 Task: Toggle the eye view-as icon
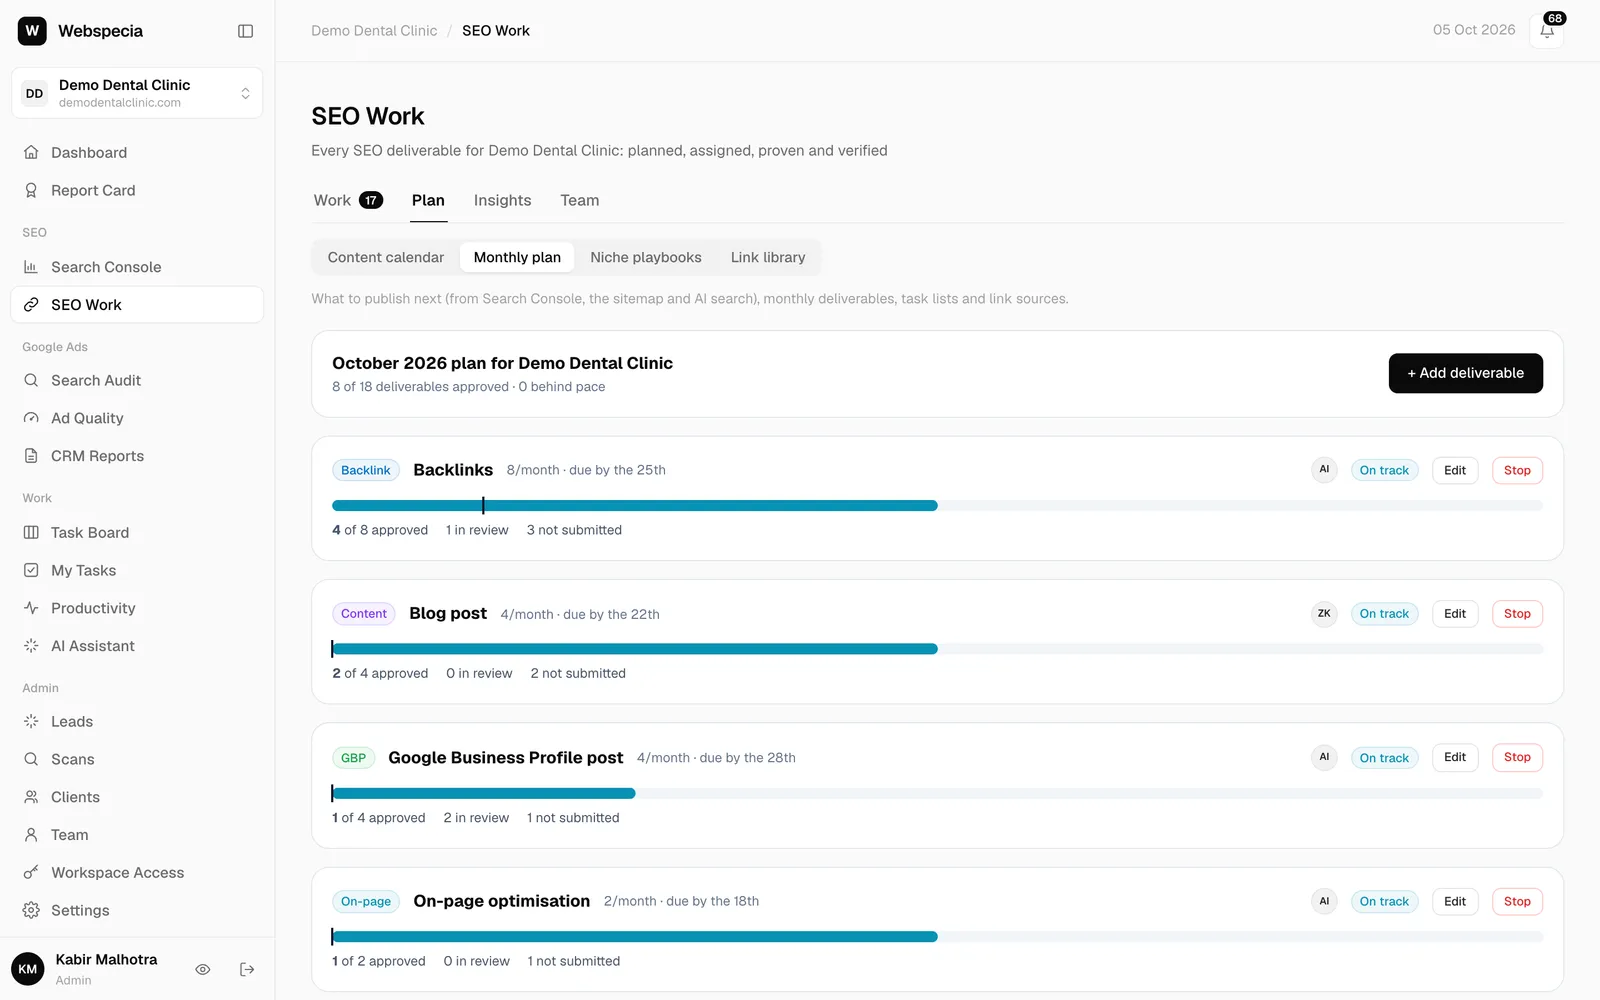203,969
